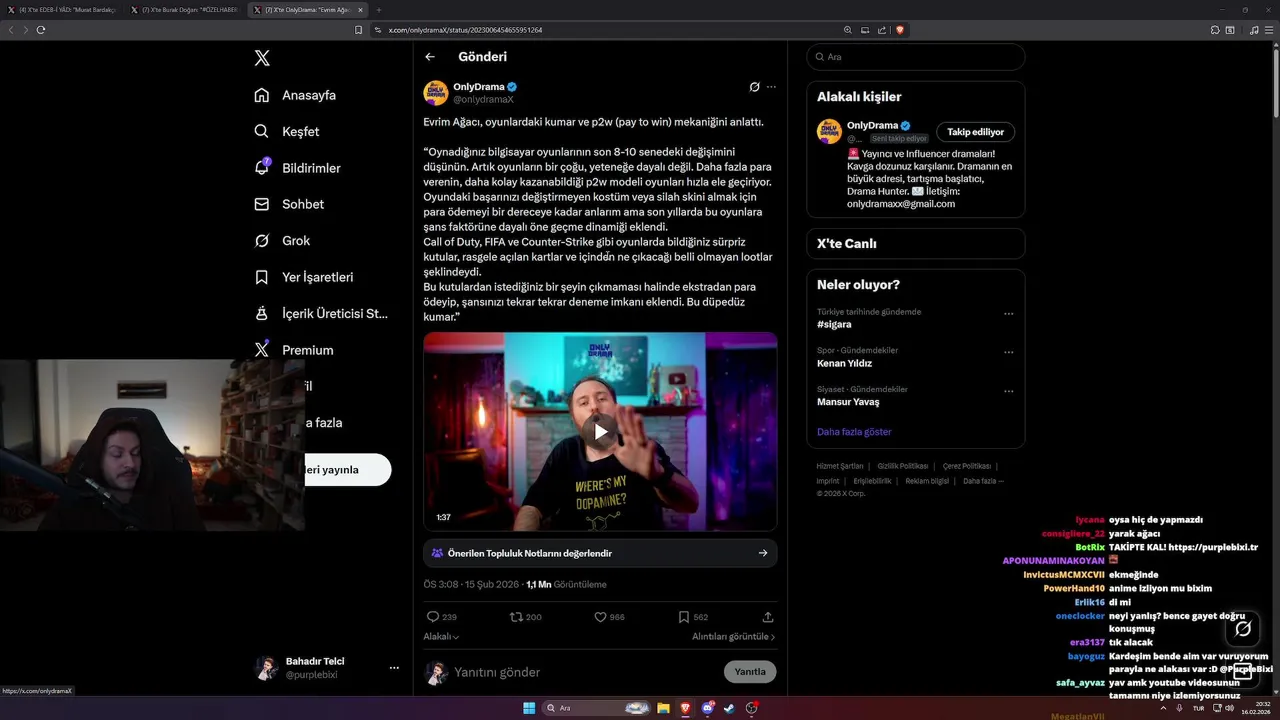This screenshot has width=1280, height=720.
Task: Click Daha fazla göster link
Action: (854, 432)
